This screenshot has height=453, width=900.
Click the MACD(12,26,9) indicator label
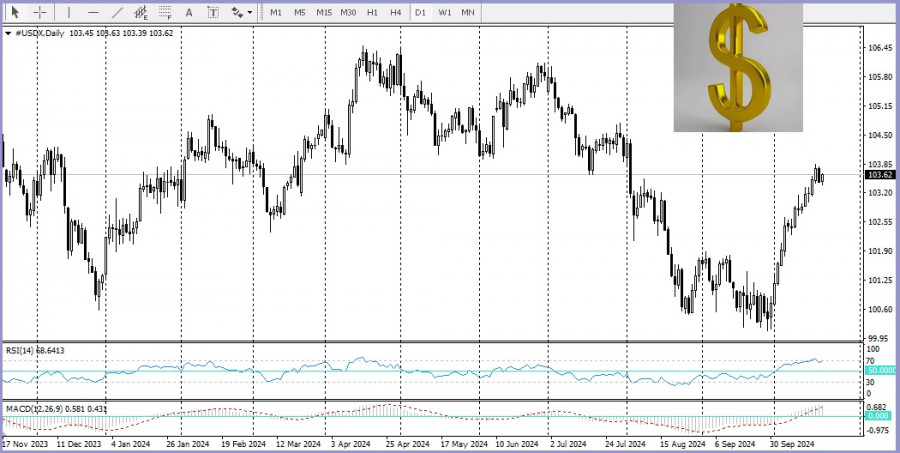(33, 409)
